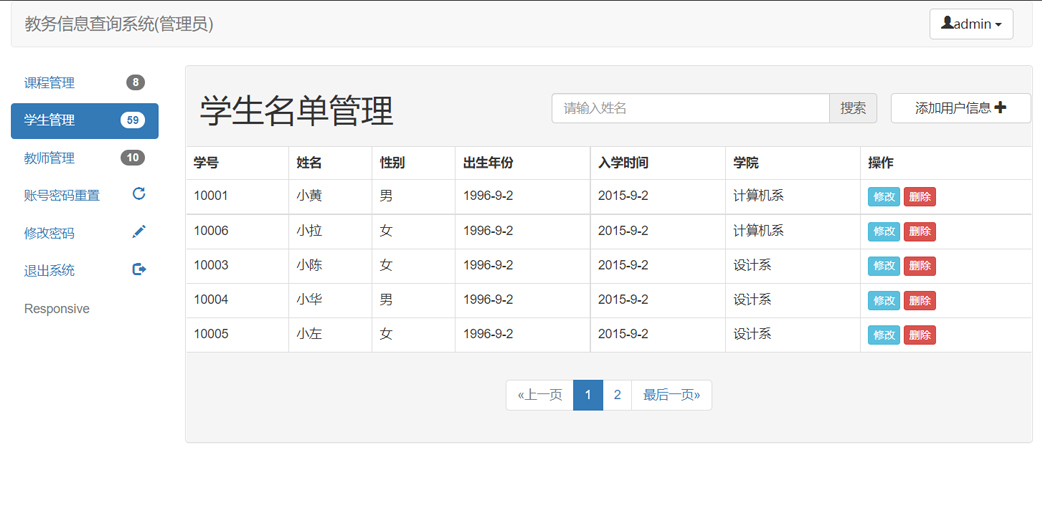Viewport: 1042px width, 526px height.
Task: Click 修改 for student 10001
Action: click(x=884, y=197)
